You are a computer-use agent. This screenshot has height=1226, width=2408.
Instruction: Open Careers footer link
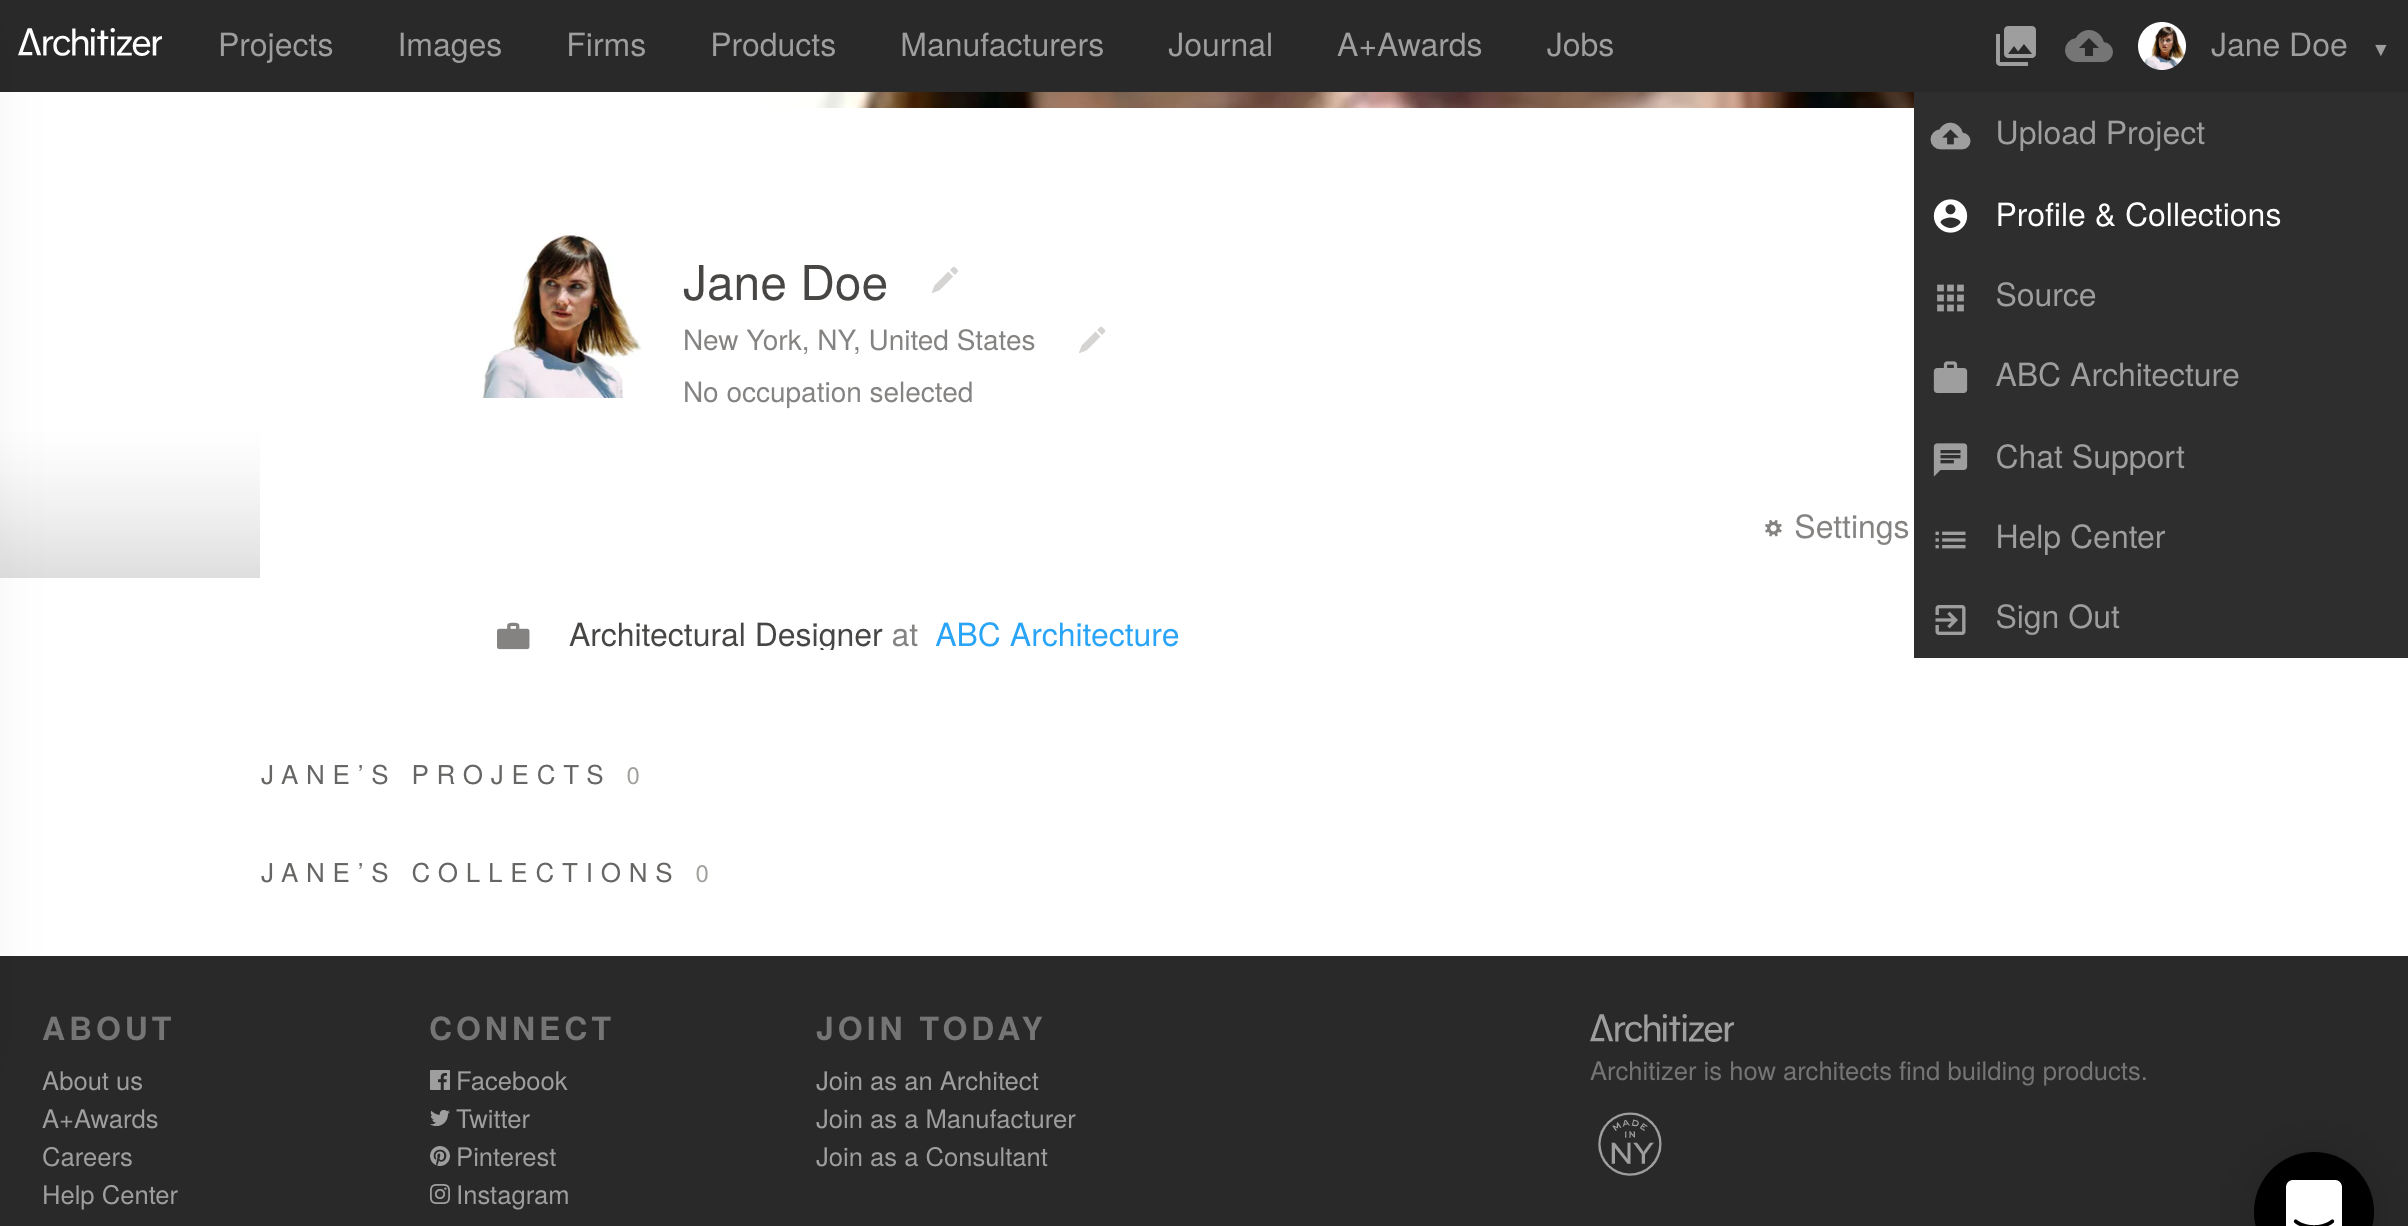coord(87,1157)
